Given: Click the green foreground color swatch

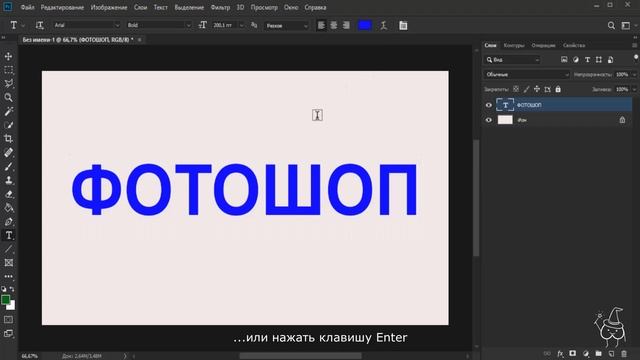Looking at the screenshot, I should click(5, 300).
